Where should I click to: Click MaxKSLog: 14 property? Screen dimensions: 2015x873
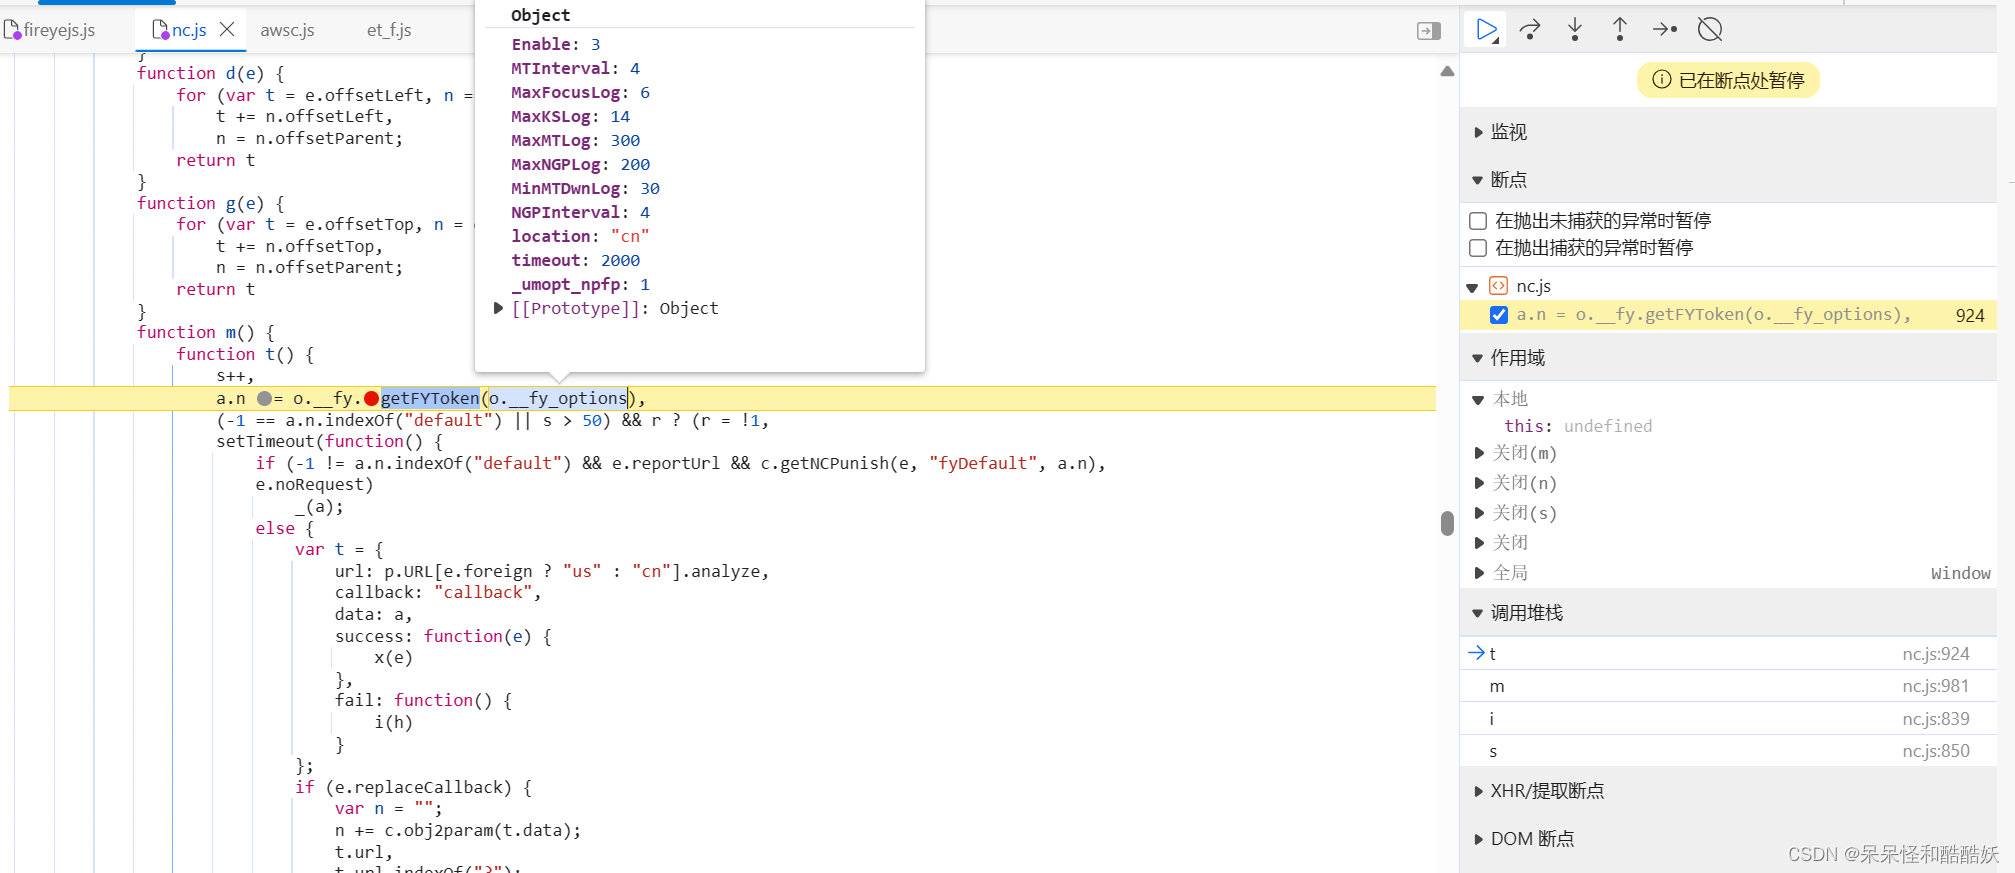coord(570,116)
